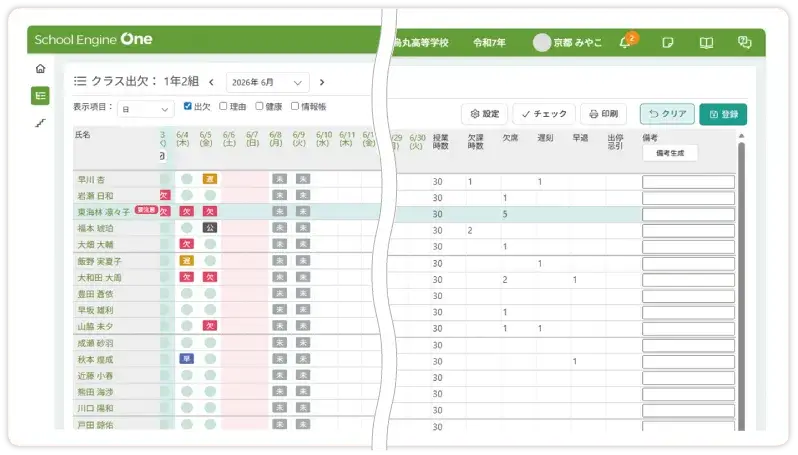Open the notification bell with badge
The width and height of the screenshot is (798, 455).
(x=626, y=42)
